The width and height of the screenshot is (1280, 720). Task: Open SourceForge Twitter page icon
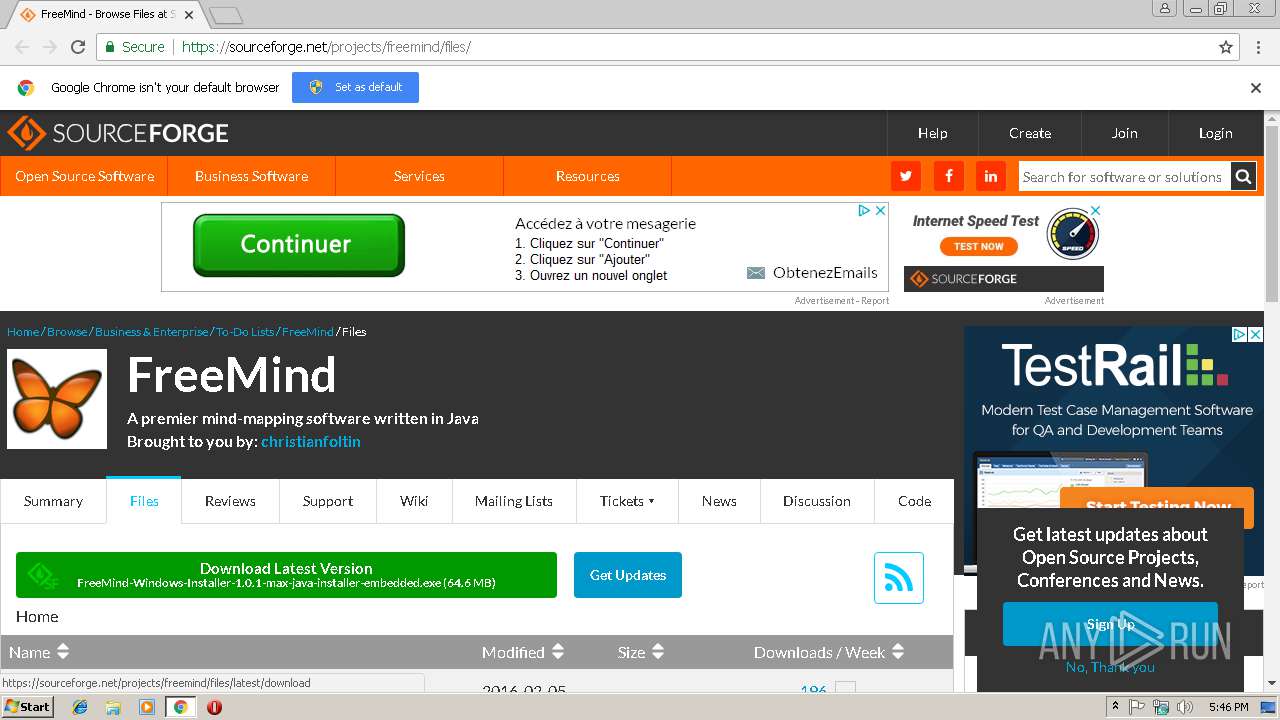click(906, 176)
